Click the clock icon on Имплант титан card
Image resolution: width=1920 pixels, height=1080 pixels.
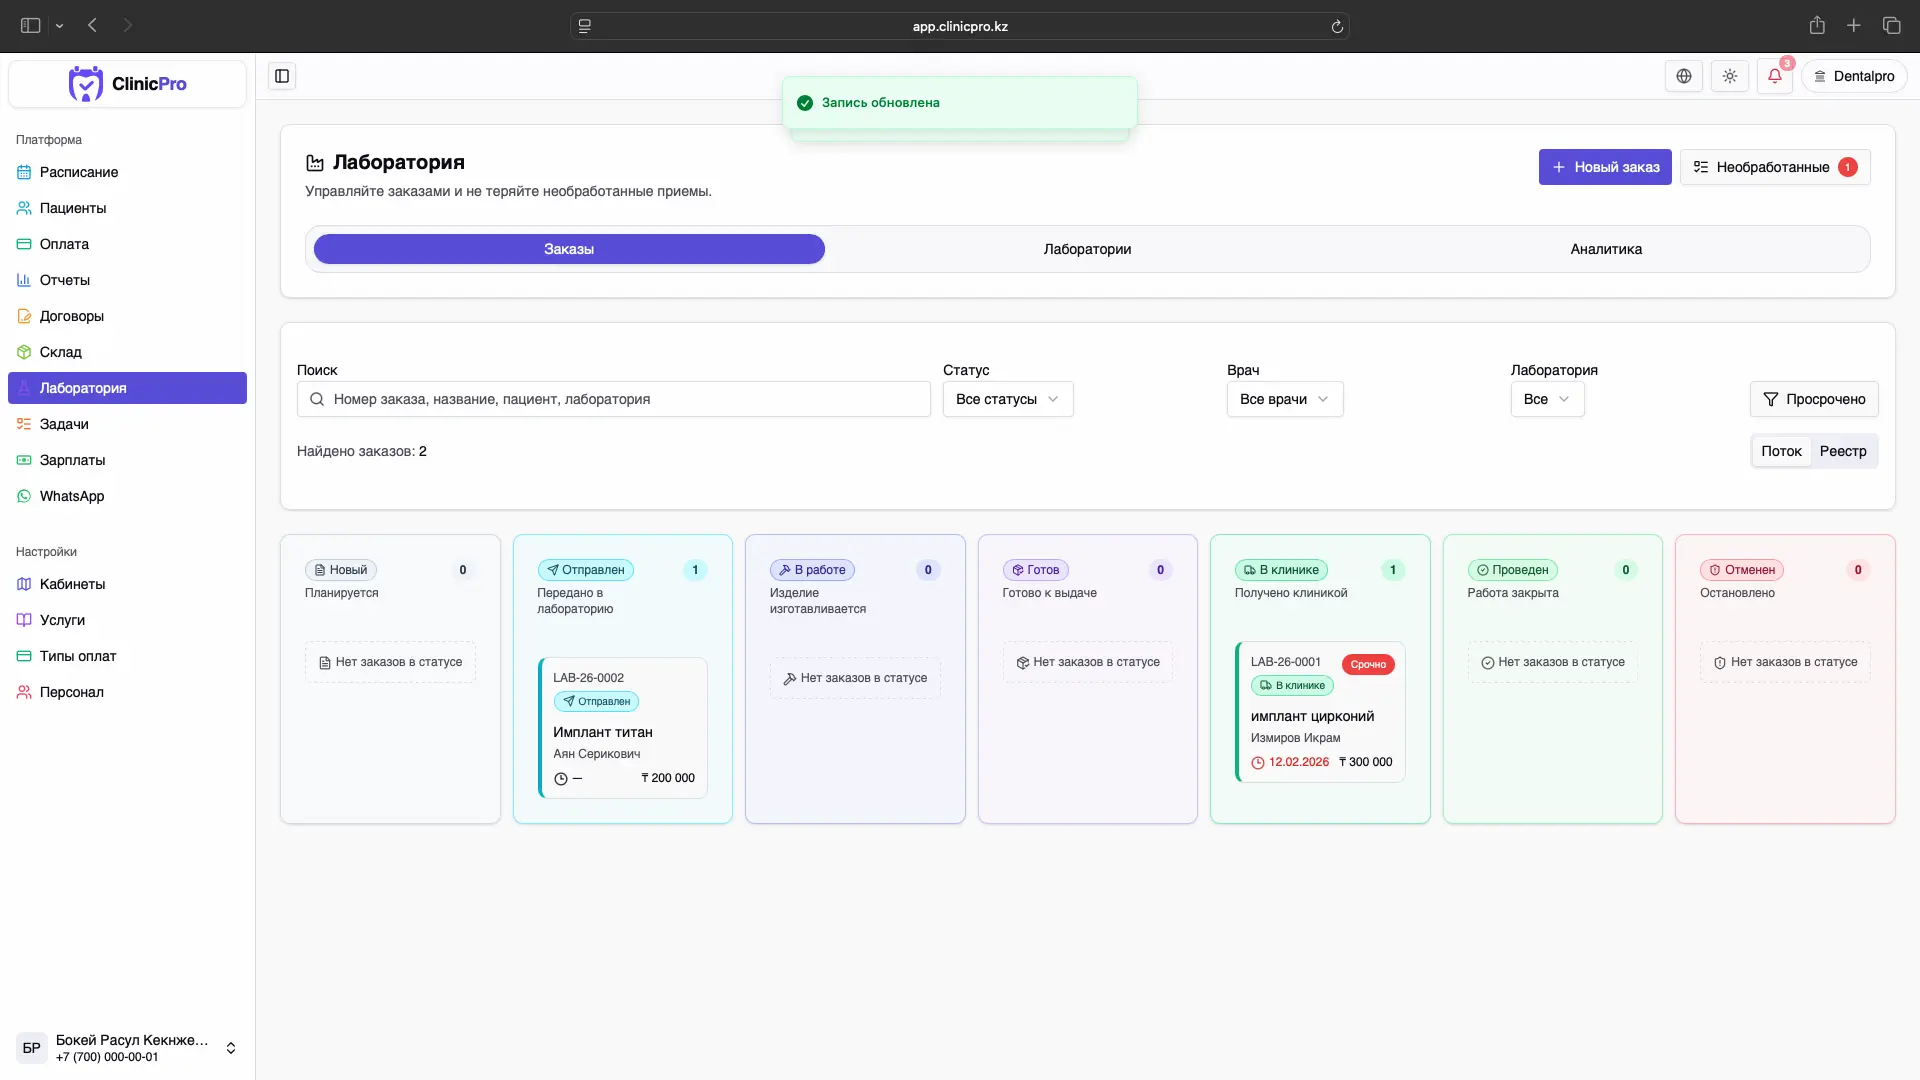point(561,779)
